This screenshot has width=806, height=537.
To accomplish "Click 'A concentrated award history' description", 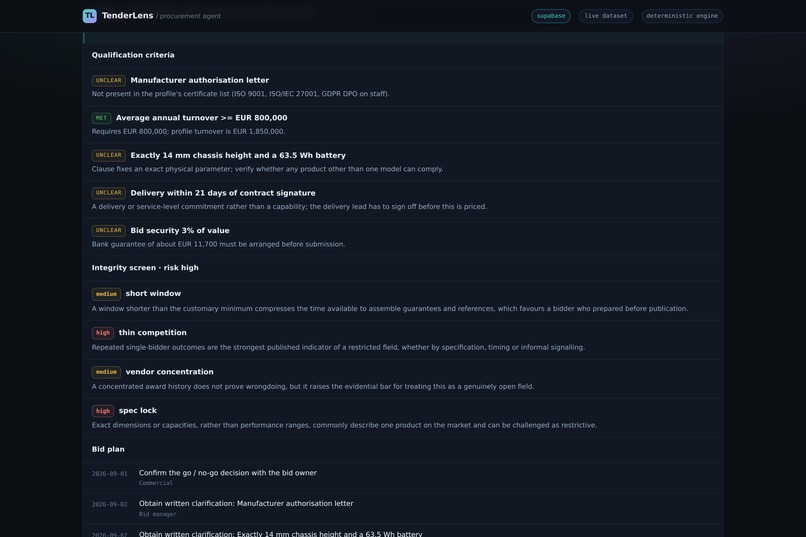I will coord(313,386).
